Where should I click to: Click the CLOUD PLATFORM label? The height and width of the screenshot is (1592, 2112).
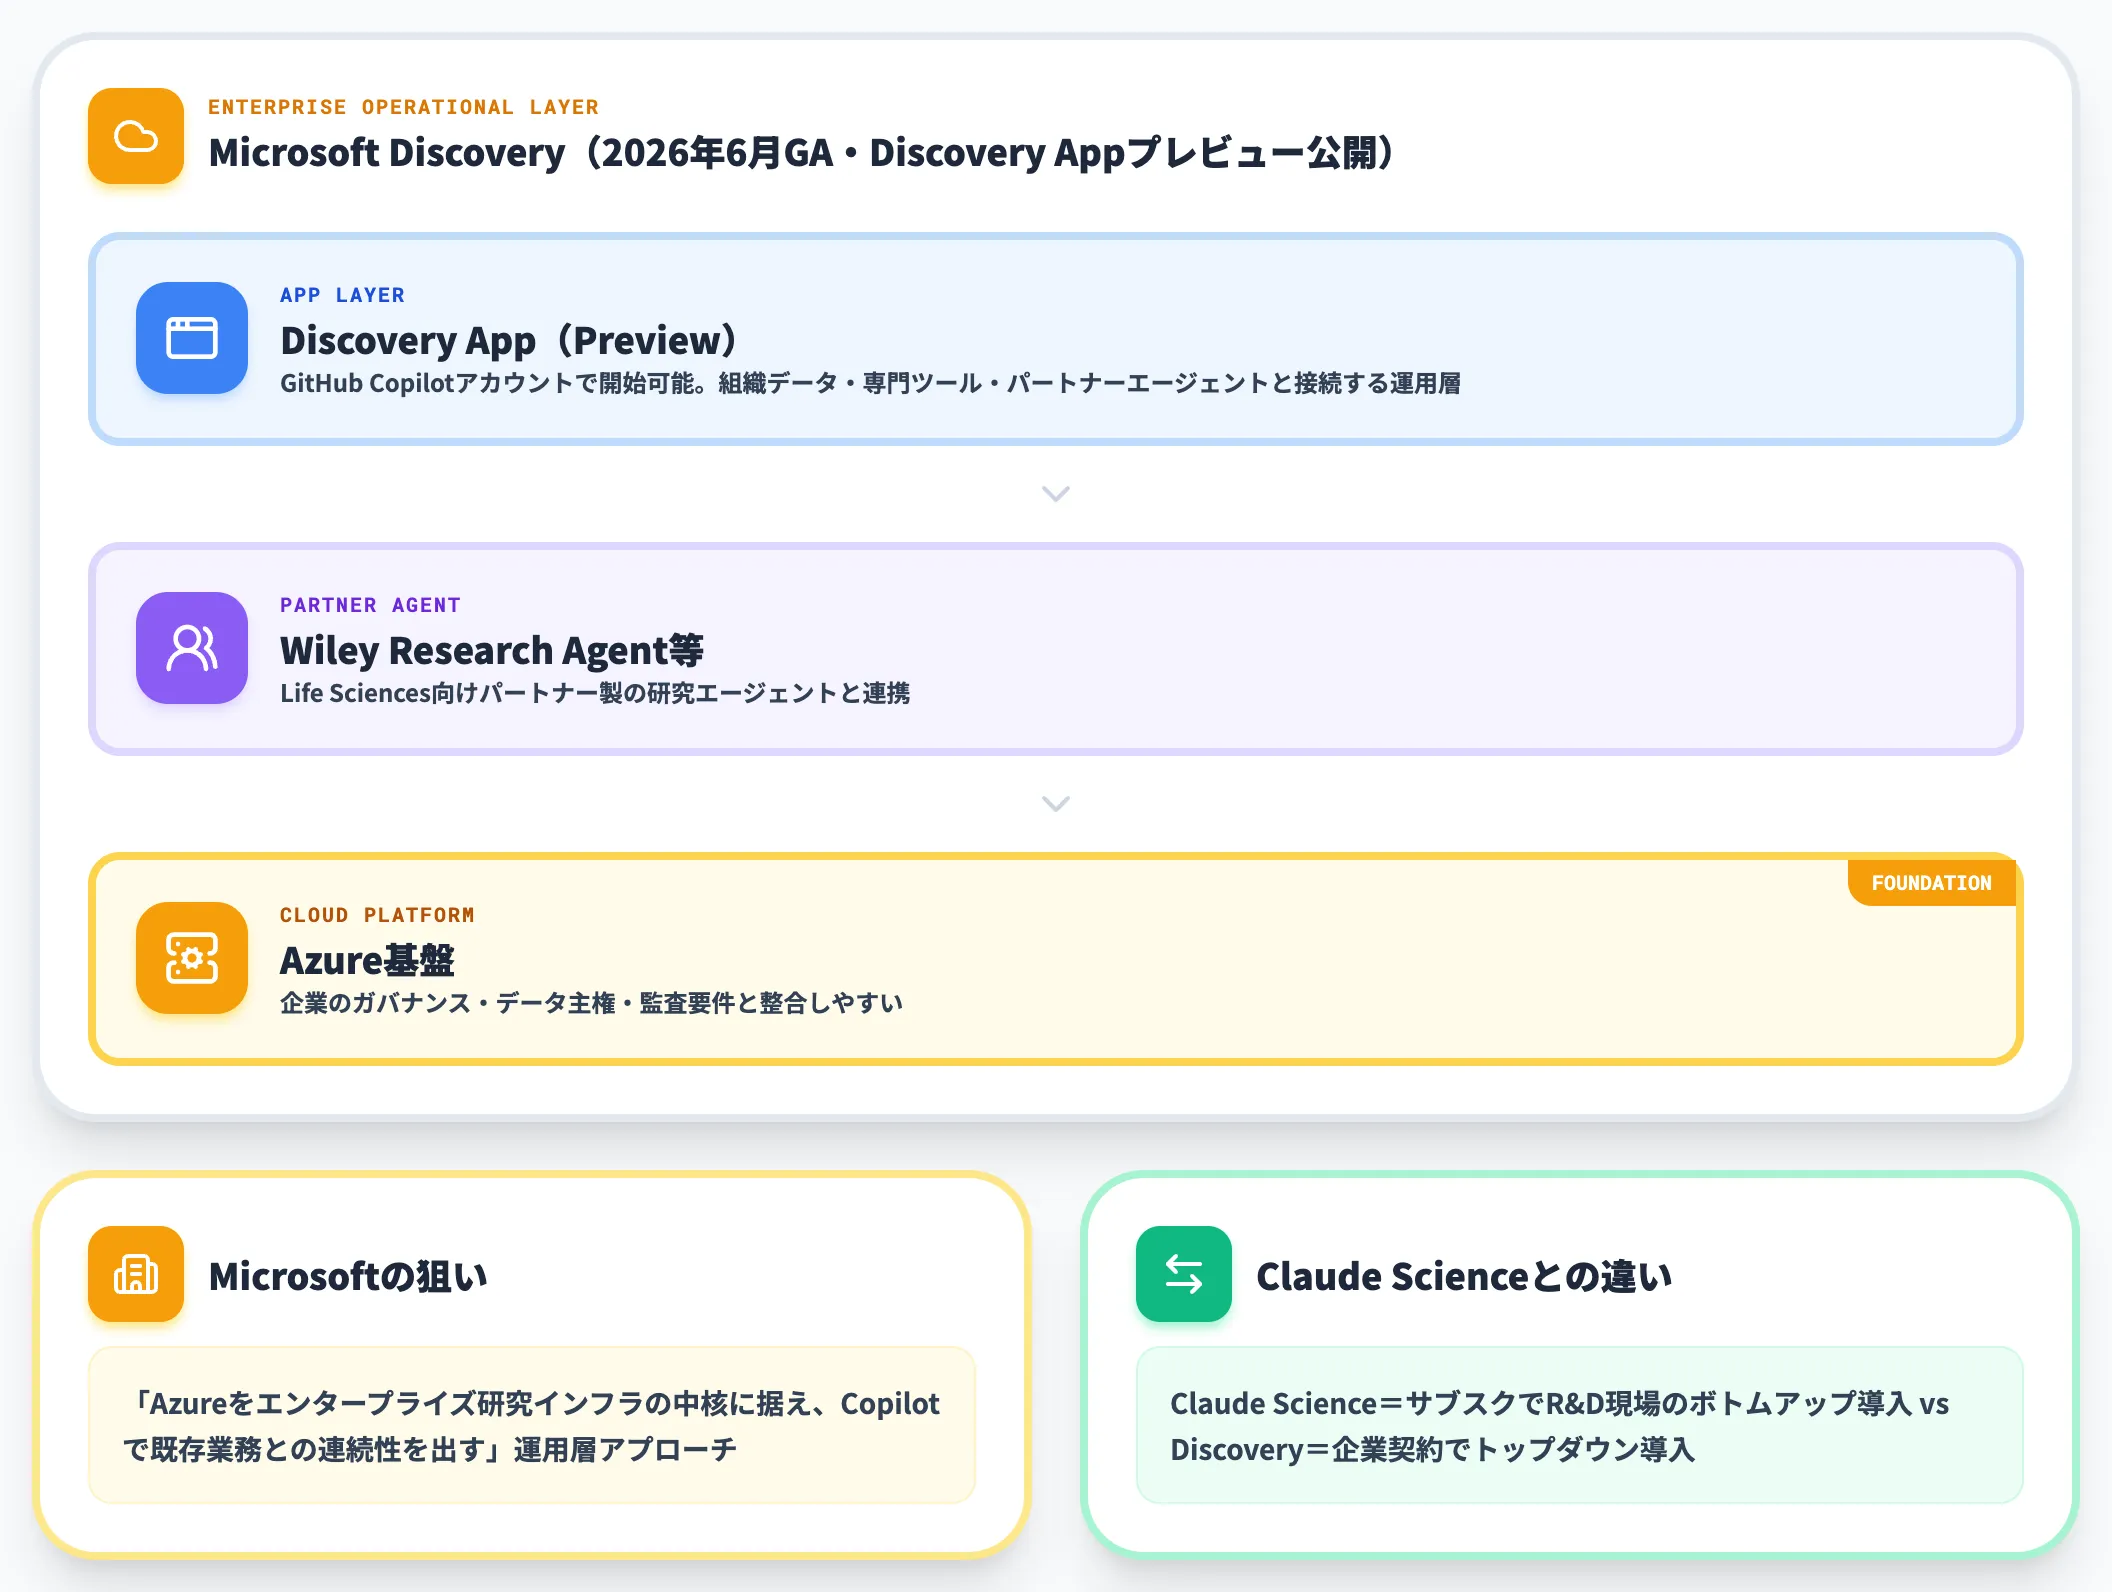377,915
